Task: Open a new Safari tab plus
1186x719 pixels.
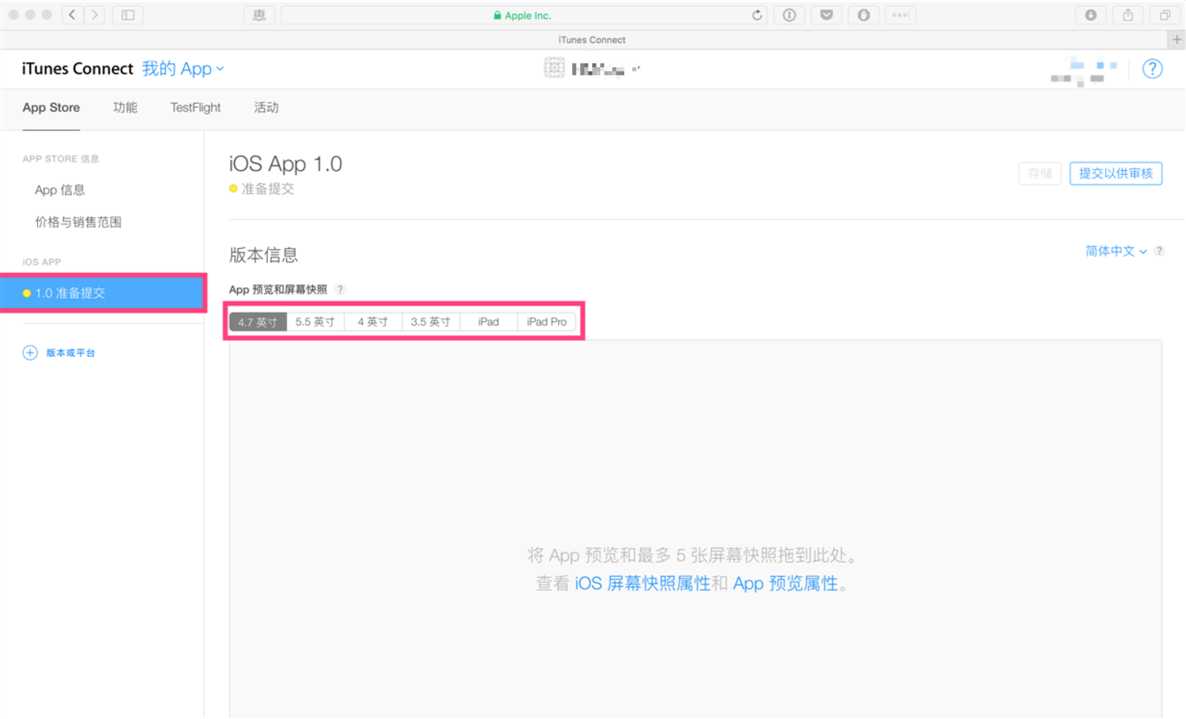Action: 1176,39
